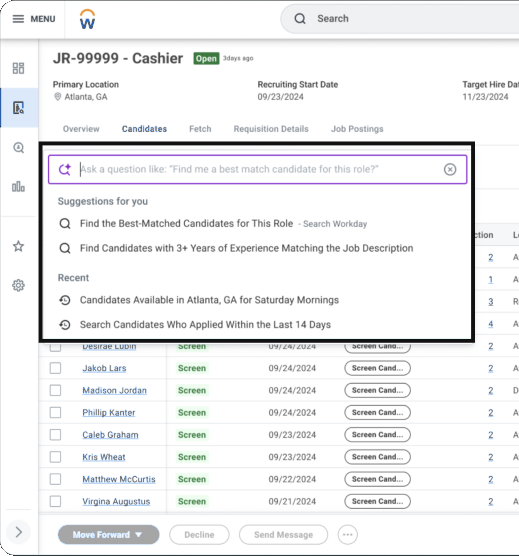519x556 pixels.
Task: Choose 'Find Candidates with 3+ Years of Experience'
Action: (246, 248)
